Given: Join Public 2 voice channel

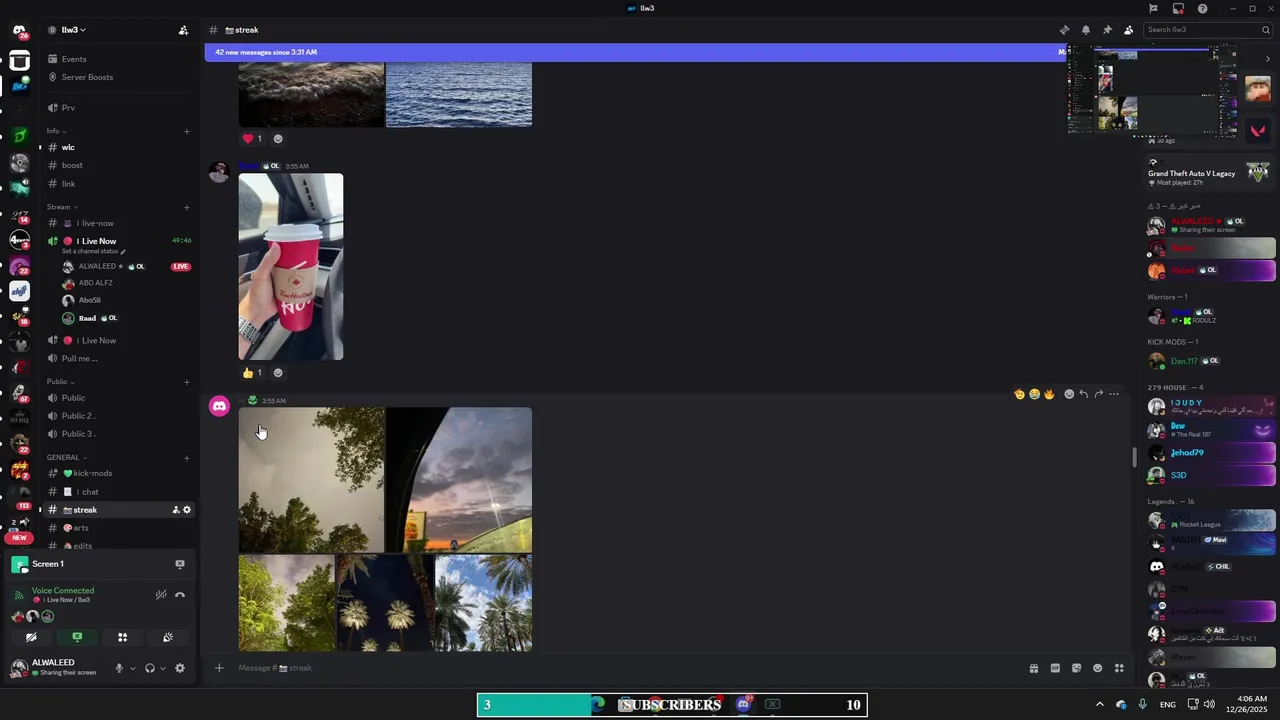Looking at the screenshot, I should pos(78,416).
